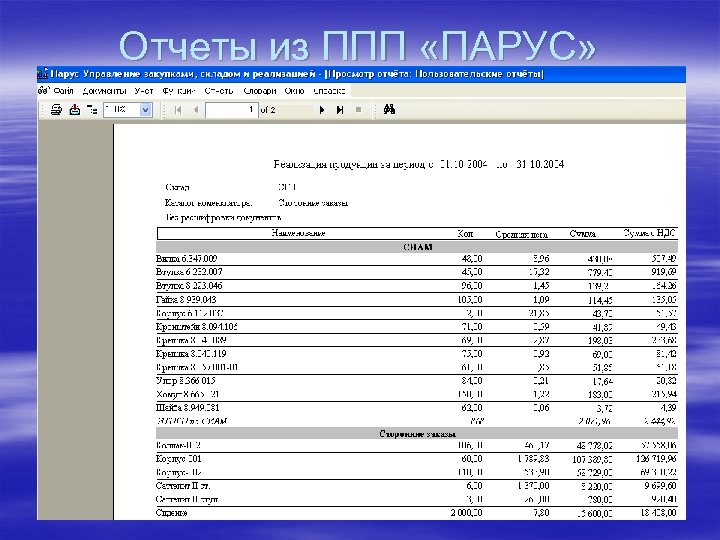The width and height of the screenshot is (720, 540).
Task: Open text search with binoculars icon
Action: click(x=389, y=109)
